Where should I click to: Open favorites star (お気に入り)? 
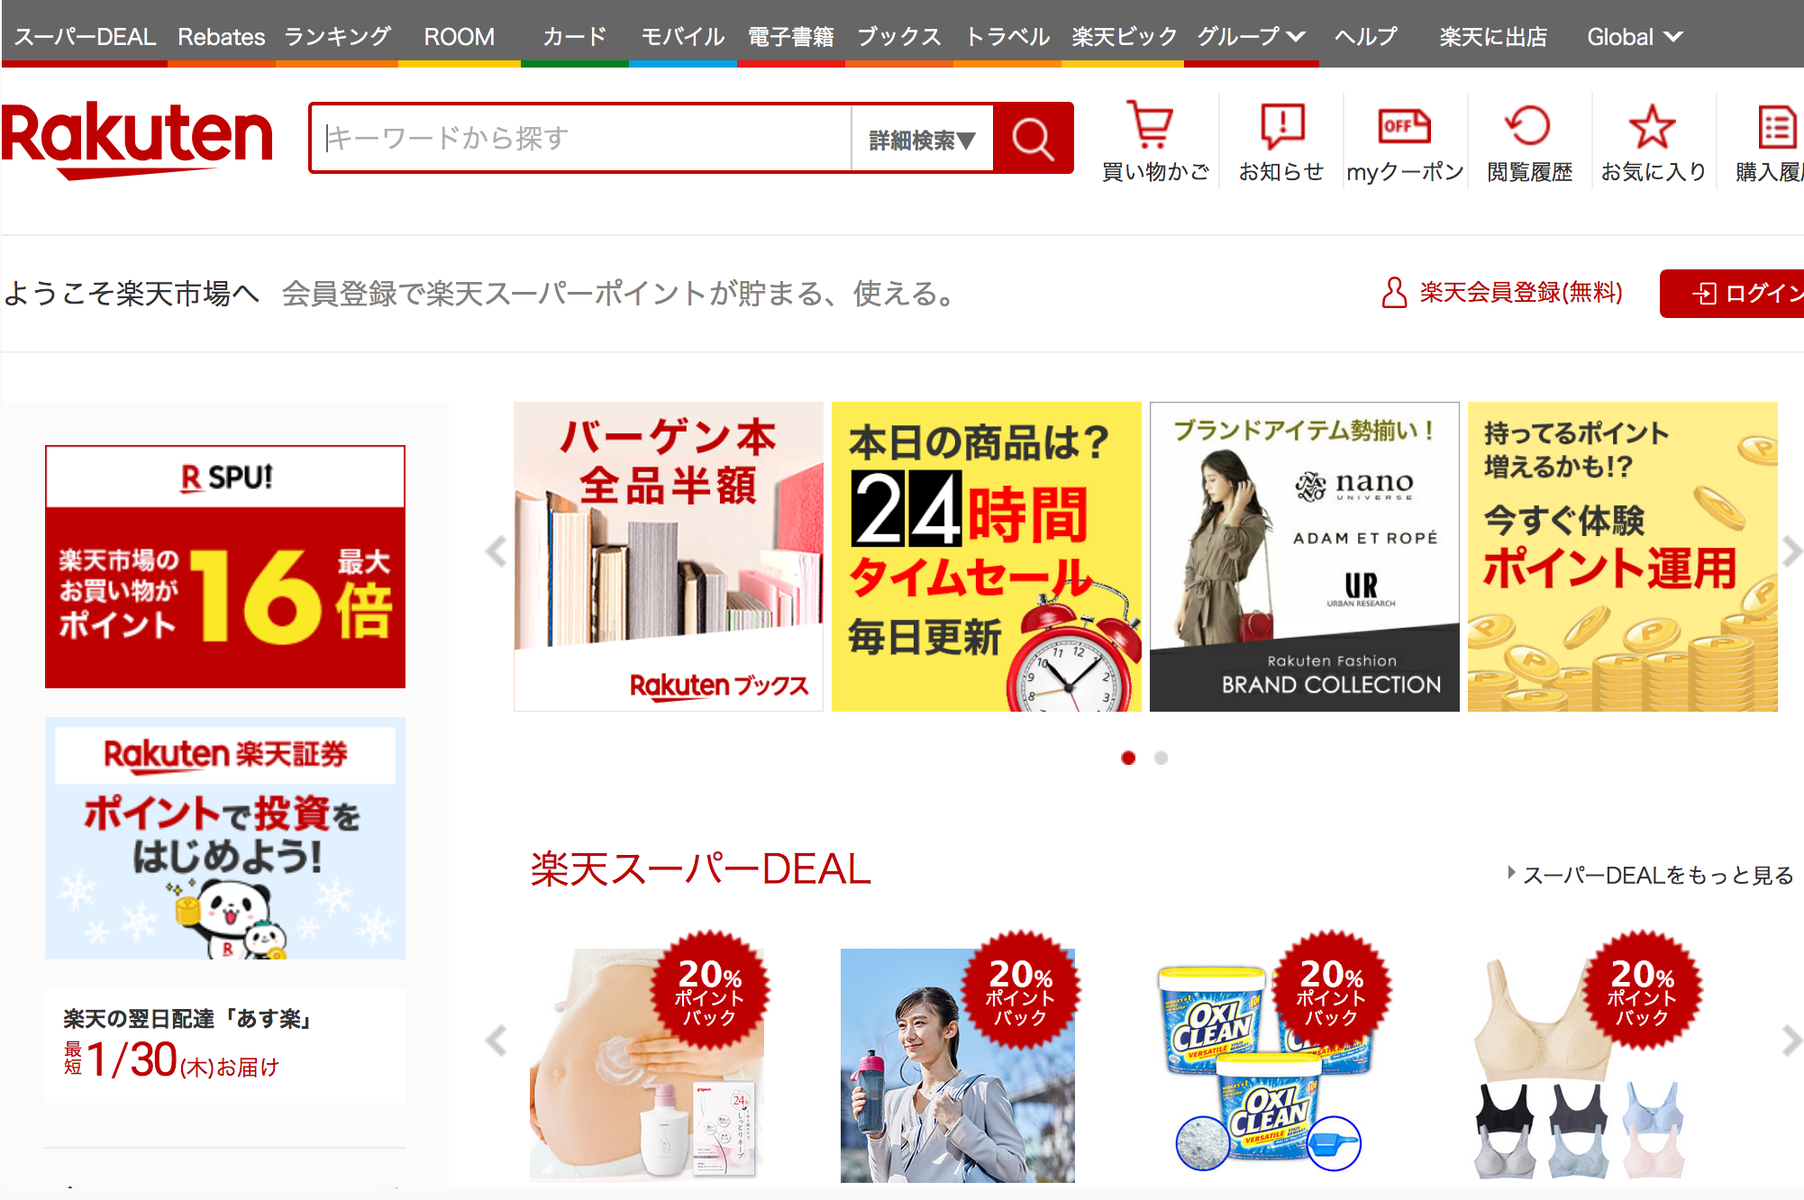click(1653, 141)
